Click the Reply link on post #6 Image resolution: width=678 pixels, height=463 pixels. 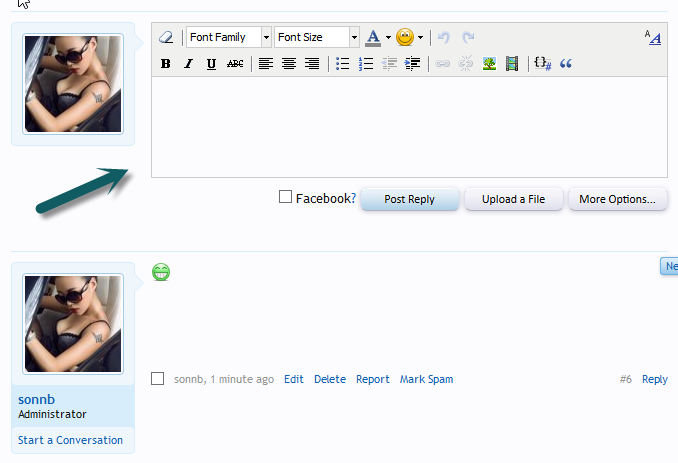[x=655, y=379]
